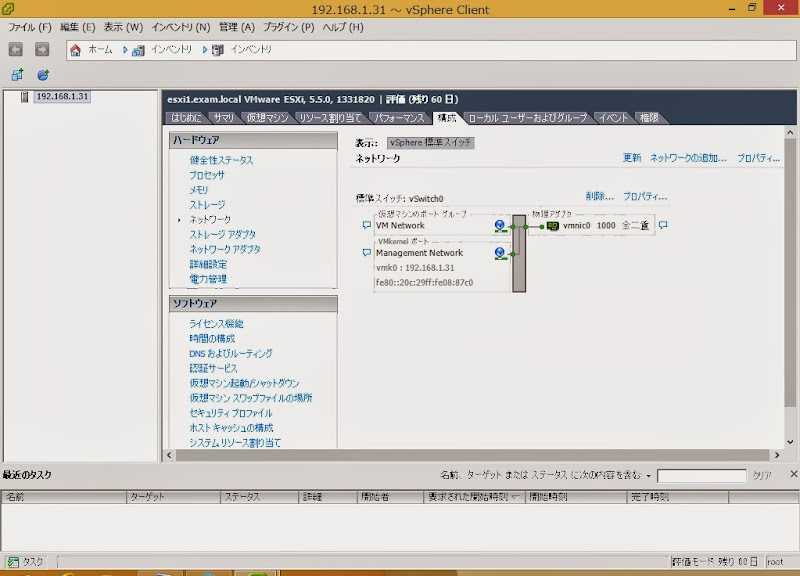
Task: Open ライセンス機能 software link
Action: pos(216,323)
